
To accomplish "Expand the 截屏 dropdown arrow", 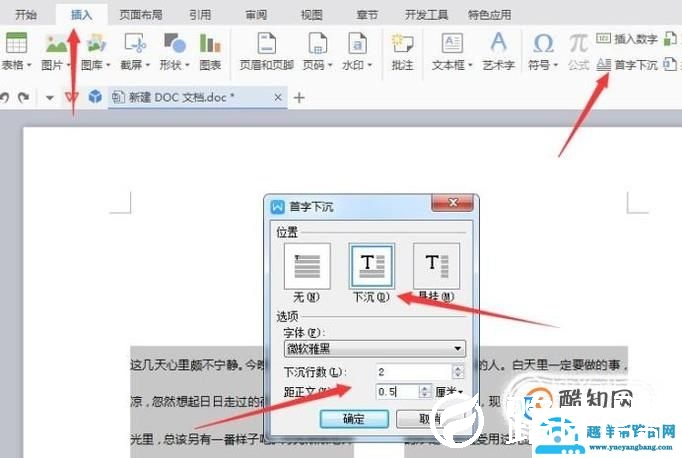I will (147, 65).
